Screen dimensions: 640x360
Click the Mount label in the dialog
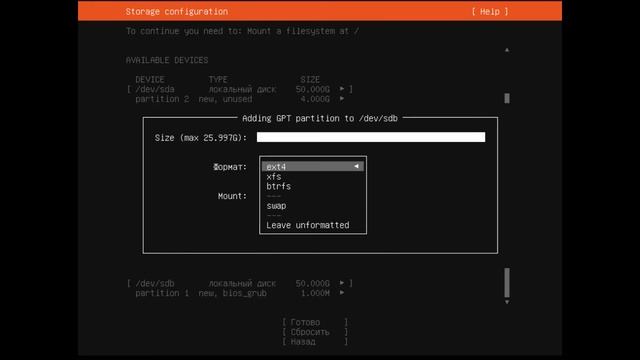point(232,196)
